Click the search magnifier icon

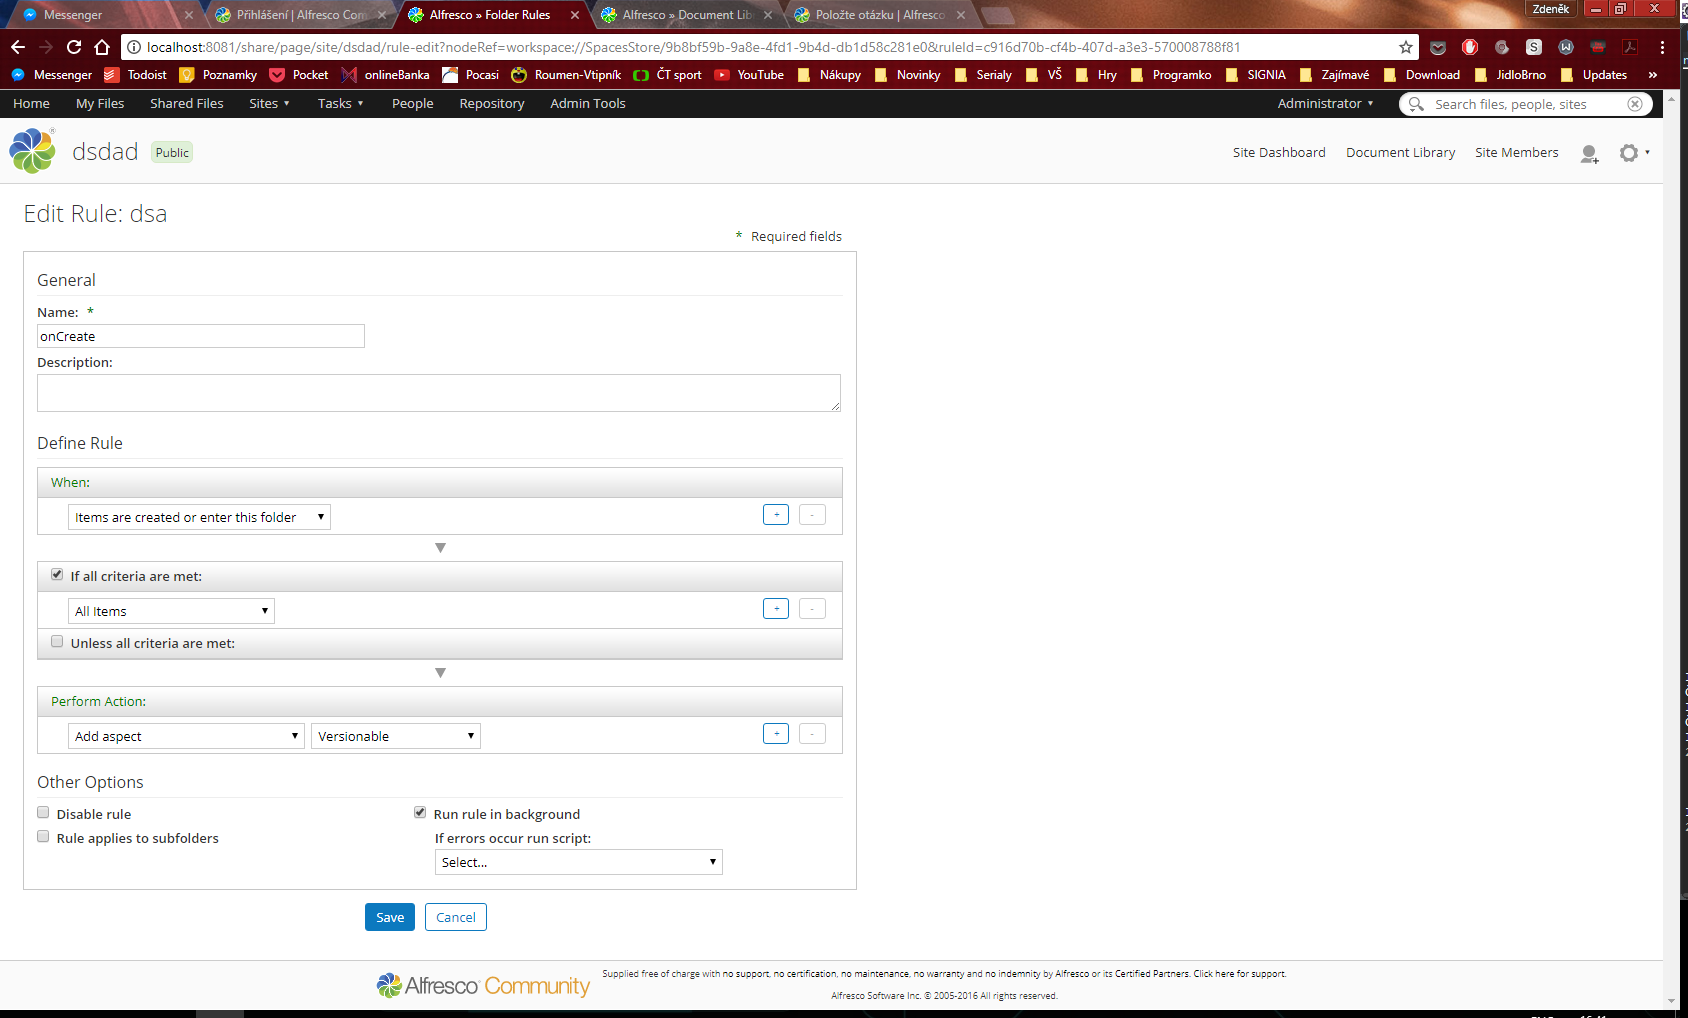[x=1416, y=104]
